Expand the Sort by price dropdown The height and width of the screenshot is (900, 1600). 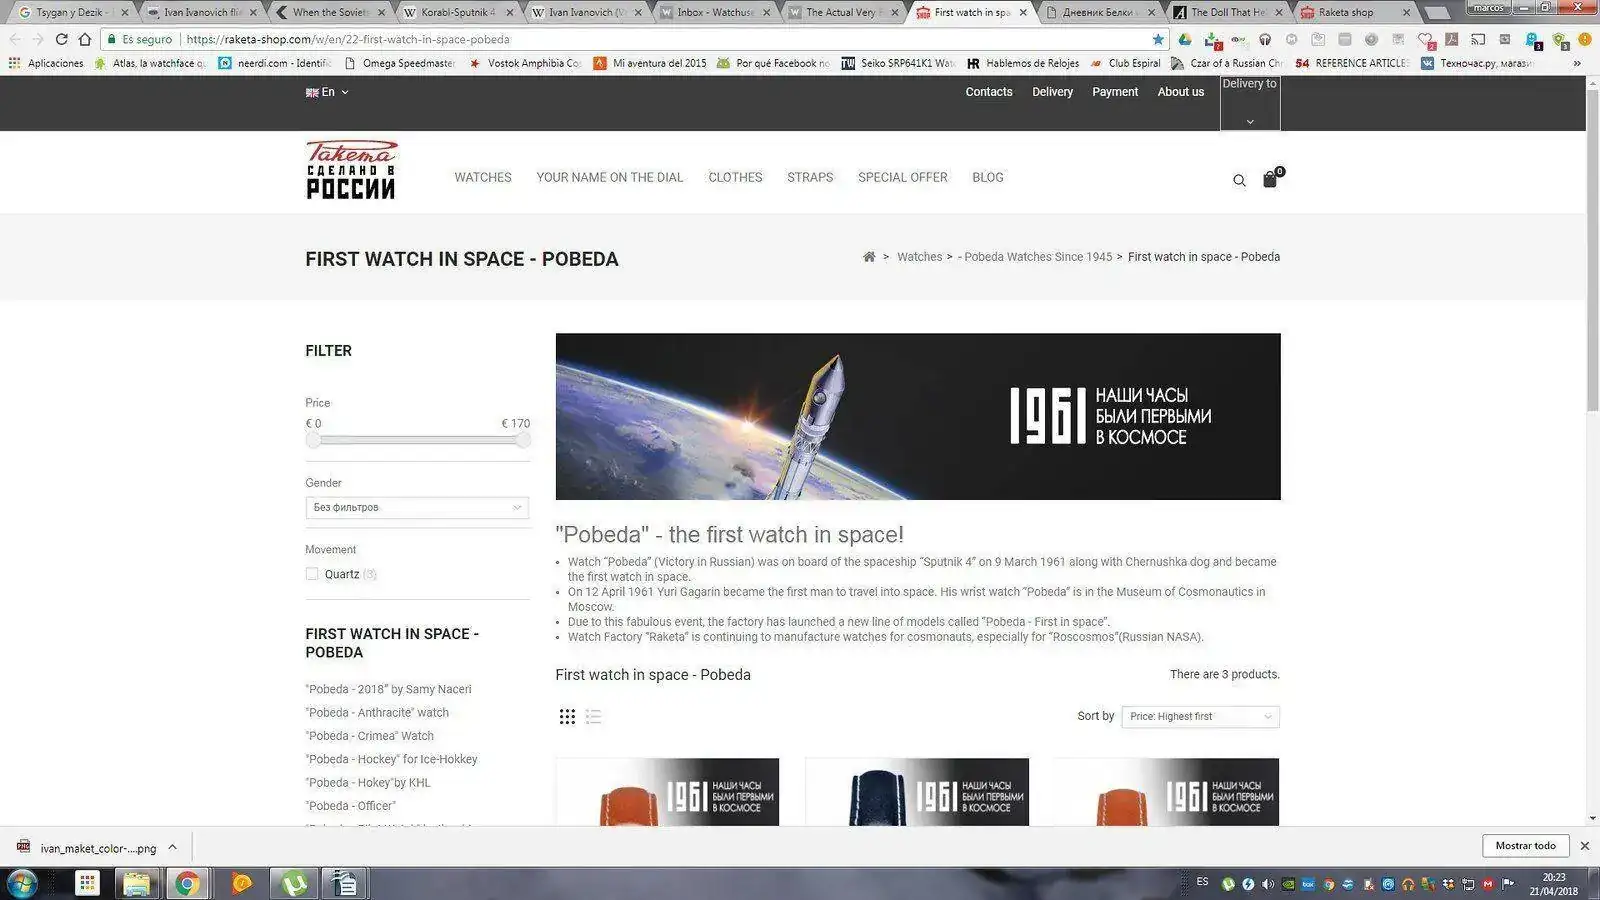(1200, 717)
